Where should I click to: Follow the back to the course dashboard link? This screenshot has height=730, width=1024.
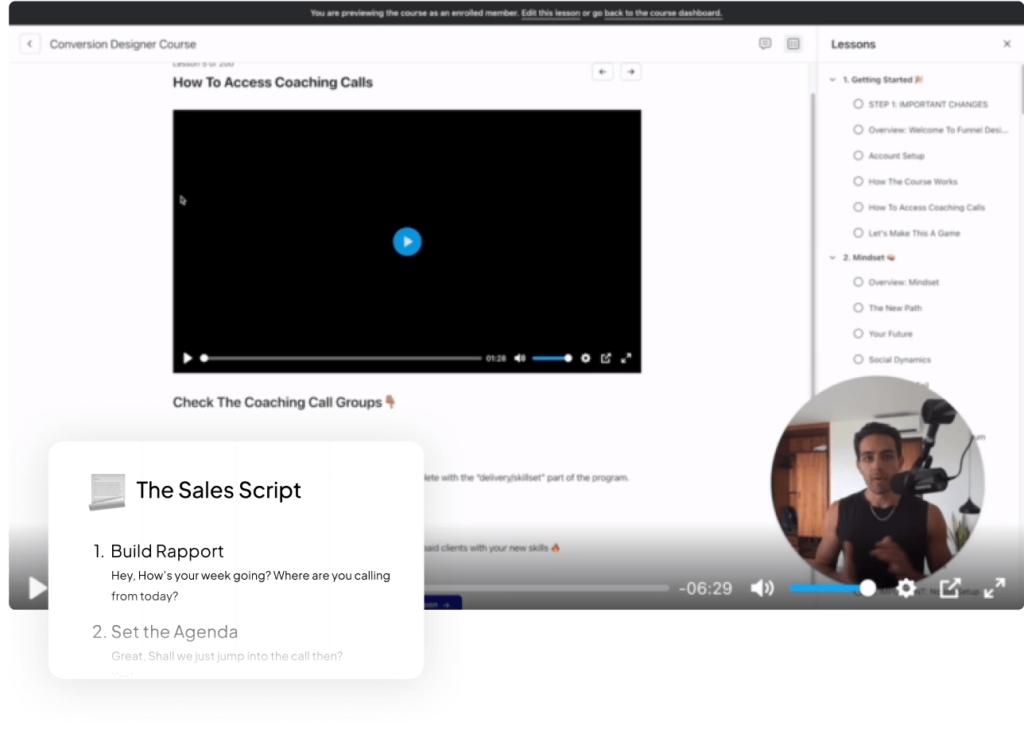(662, 13)
